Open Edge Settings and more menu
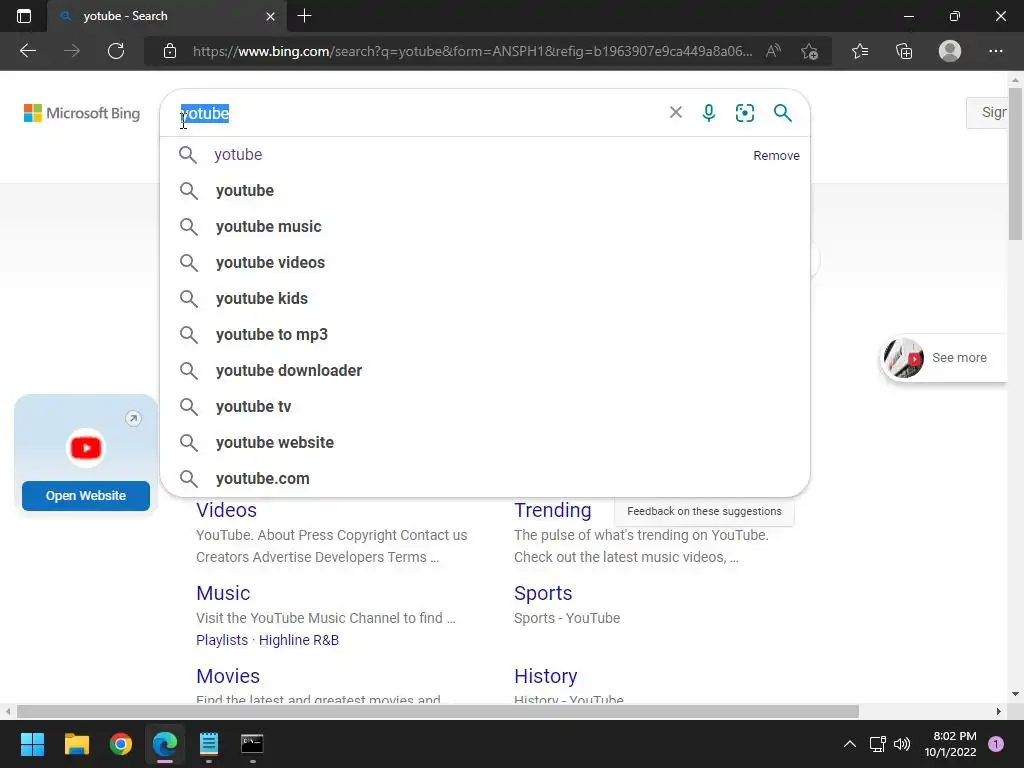The height and width of the screenshot is (768, 1024). (x=995, y=51)
